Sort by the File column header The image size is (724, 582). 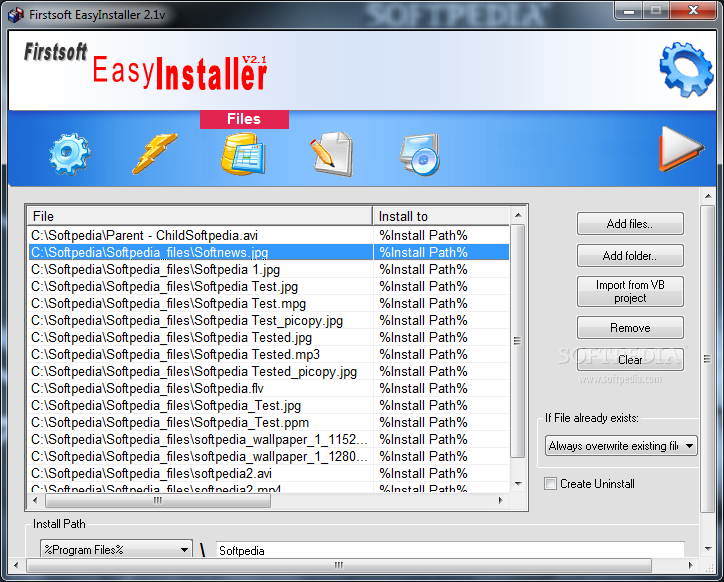200,216
